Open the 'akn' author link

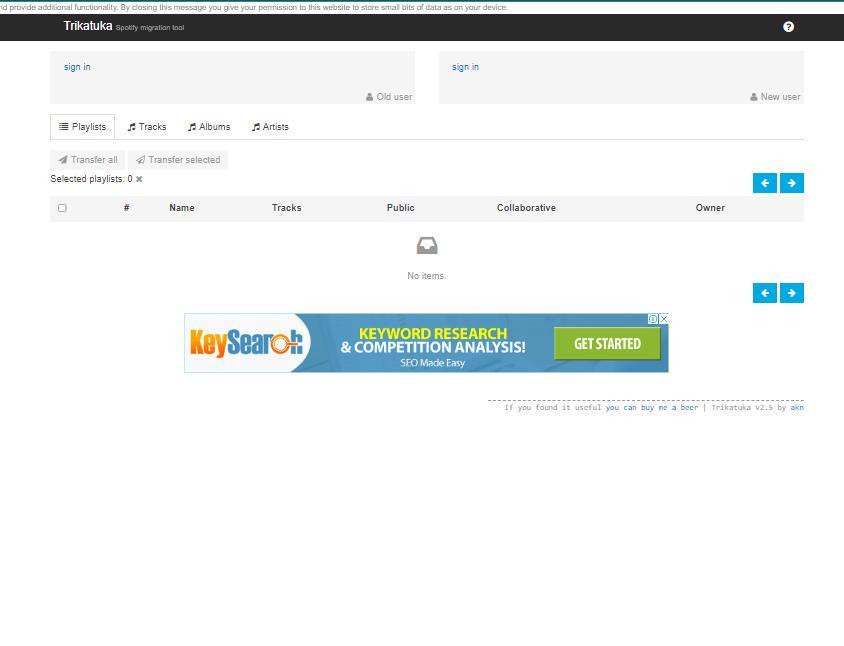[797, 408]
